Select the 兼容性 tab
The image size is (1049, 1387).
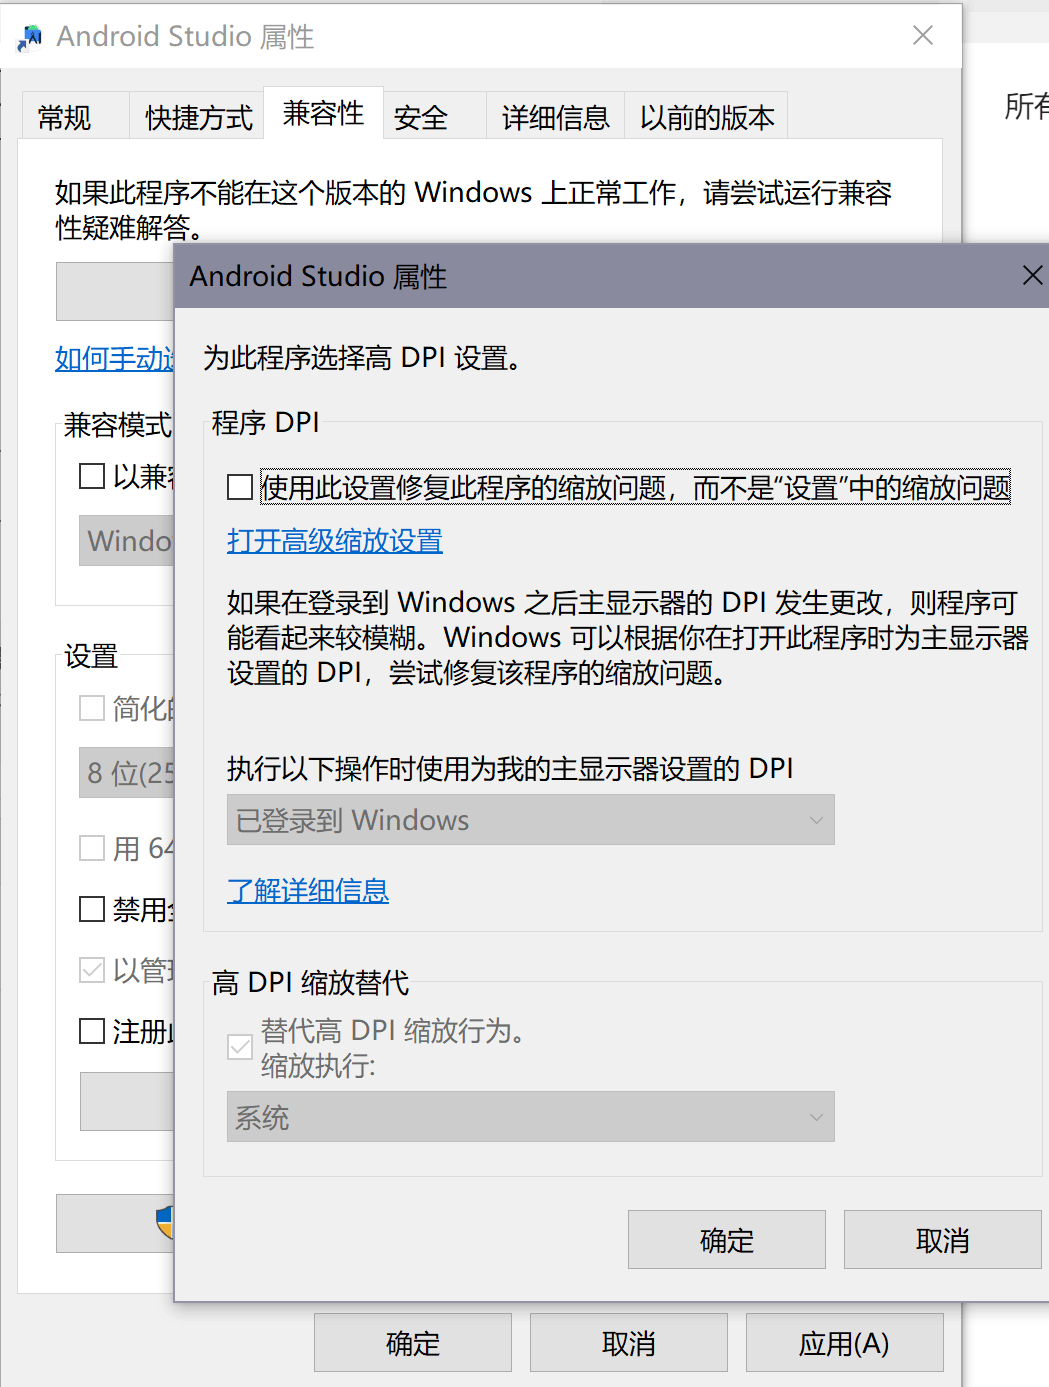[323, 113]
